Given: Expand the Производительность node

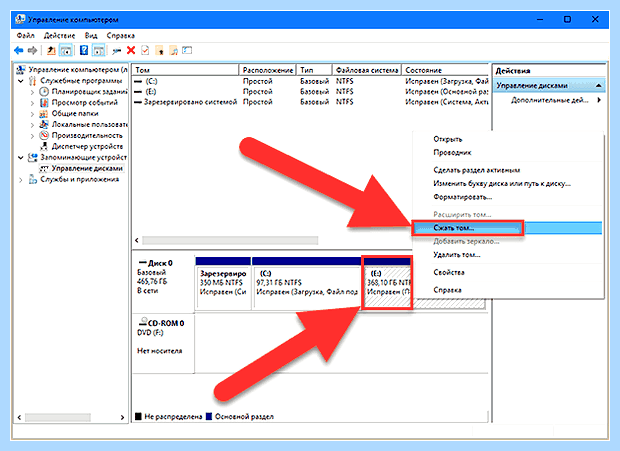Looking at the screenshot, I should tap(32, 136).
